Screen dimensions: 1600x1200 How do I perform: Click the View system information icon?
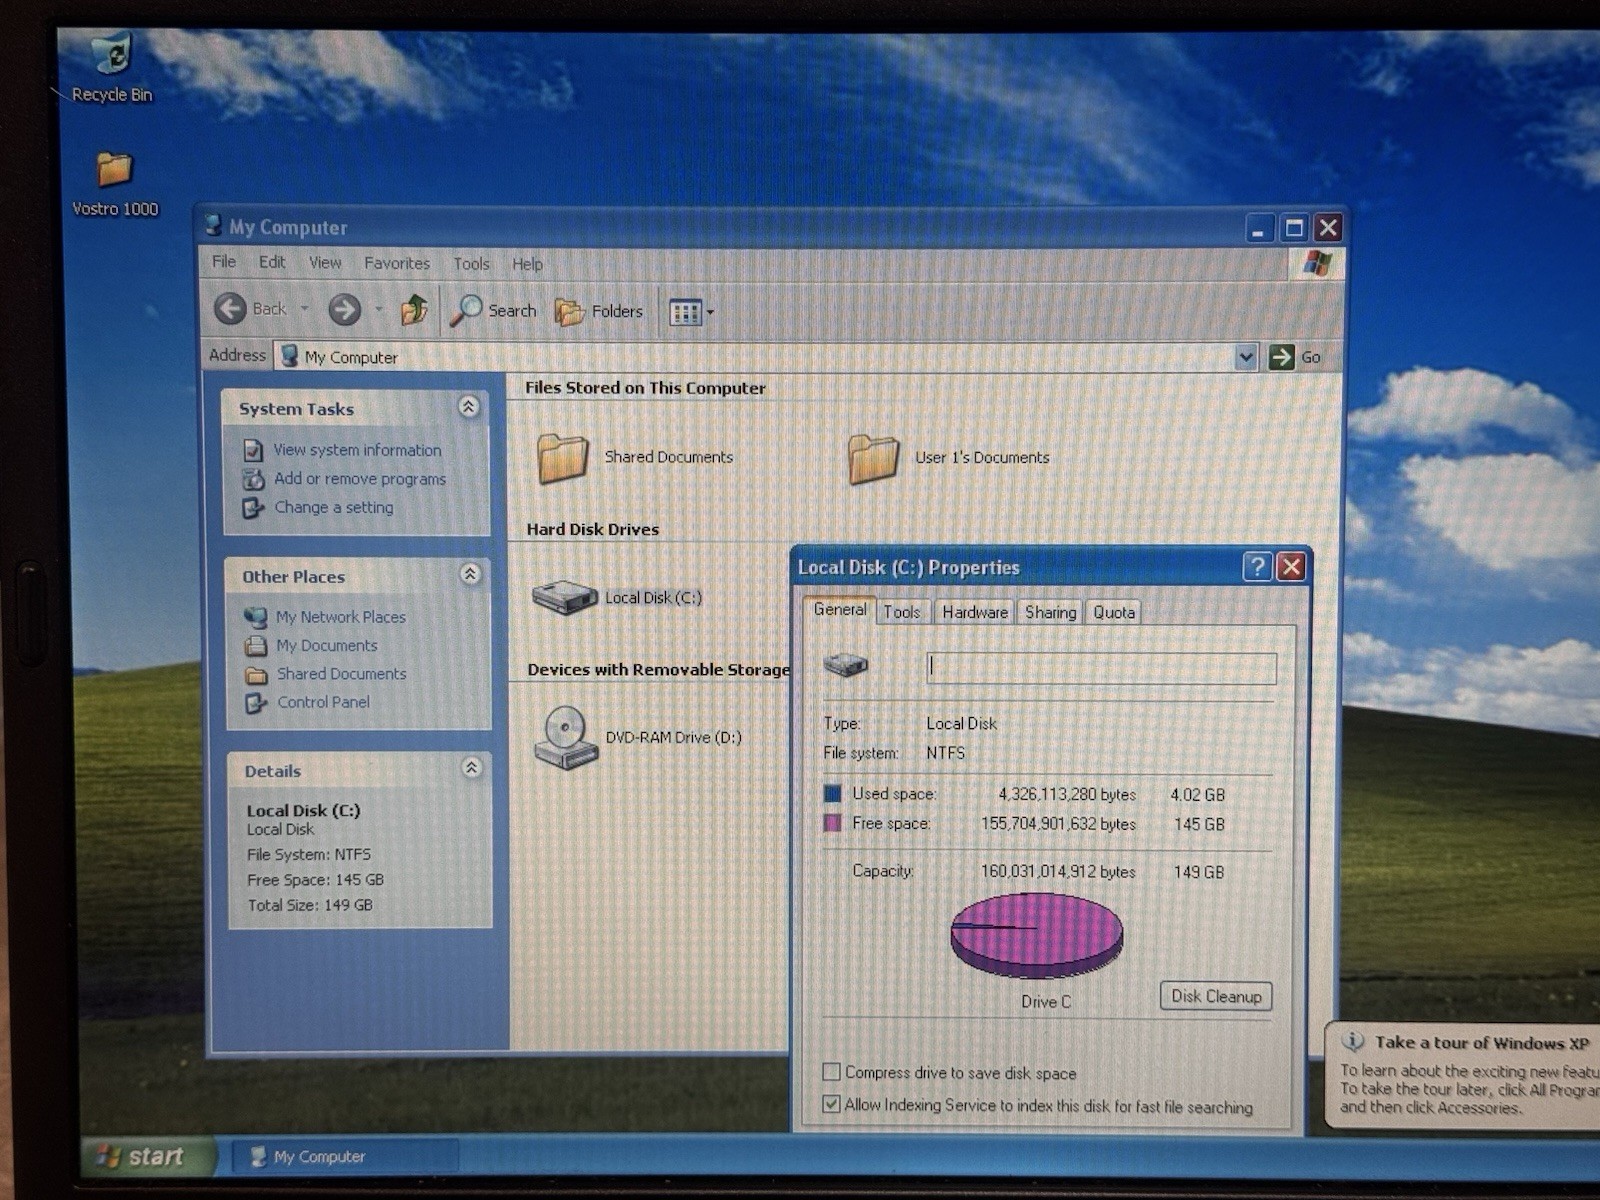(254, 451)
